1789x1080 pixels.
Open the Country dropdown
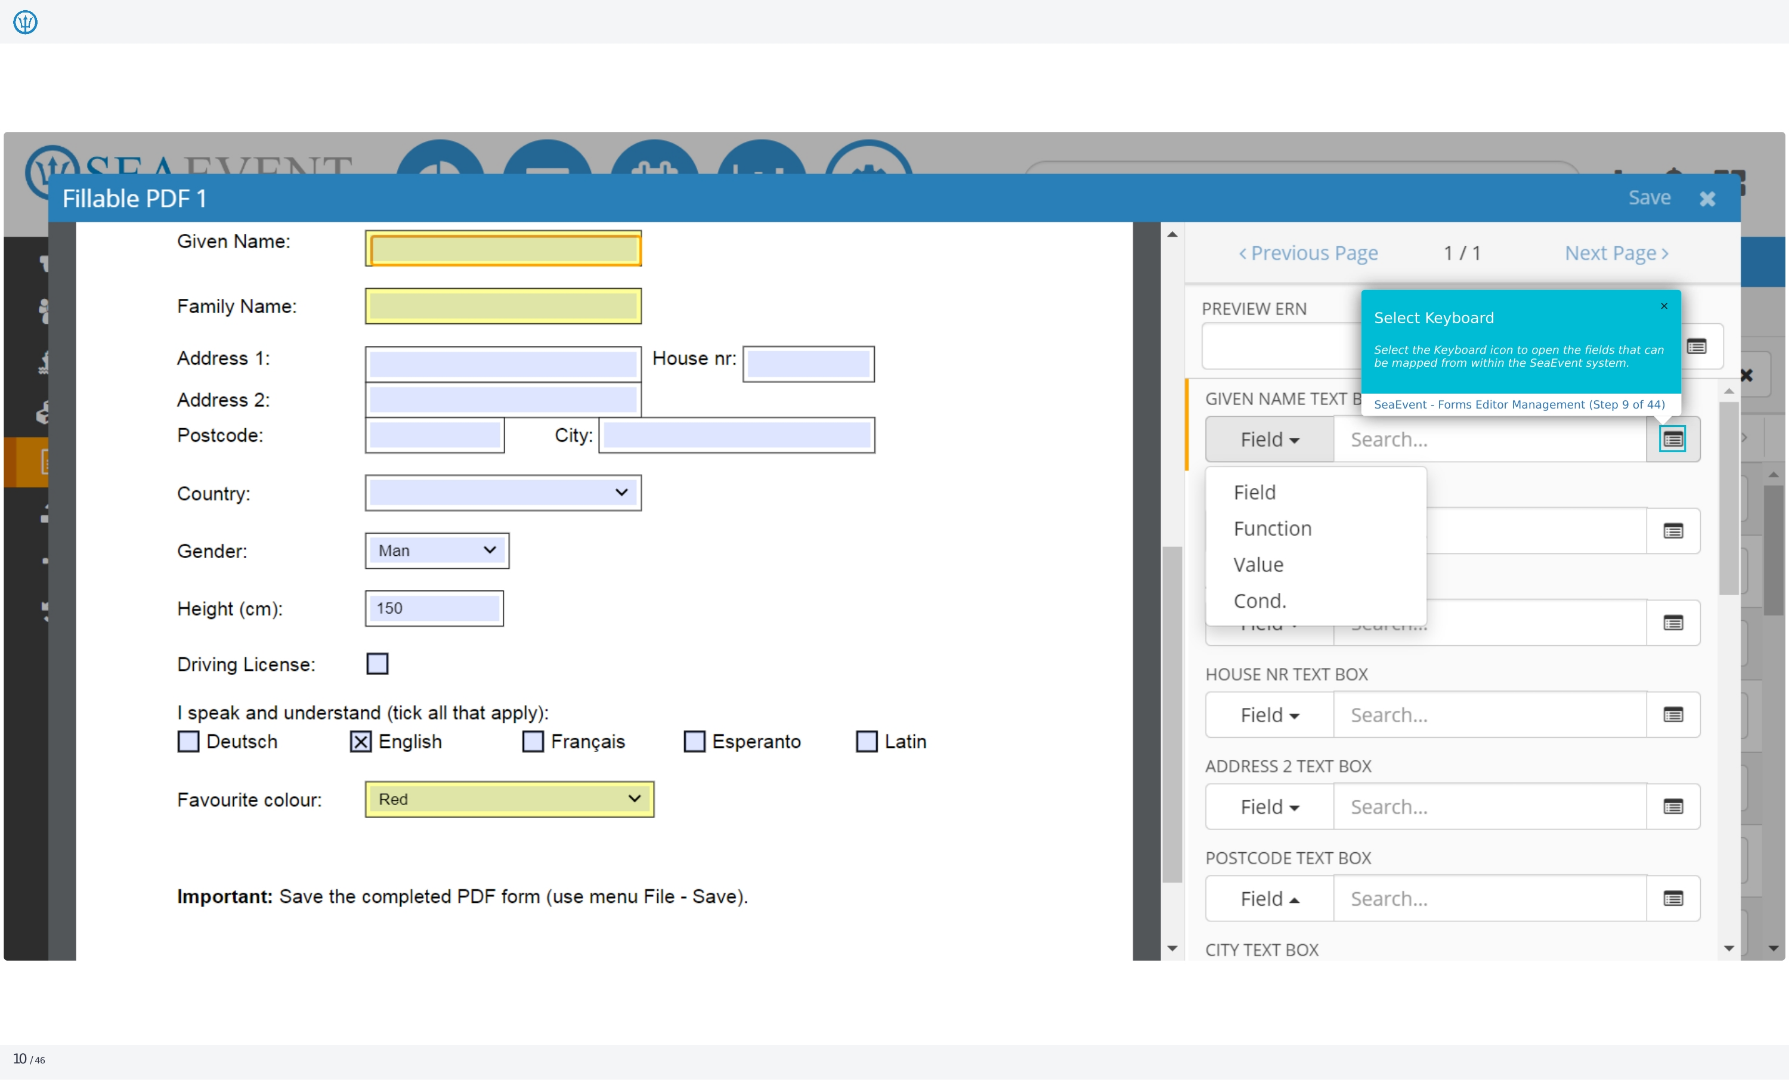tap(503, 493)
